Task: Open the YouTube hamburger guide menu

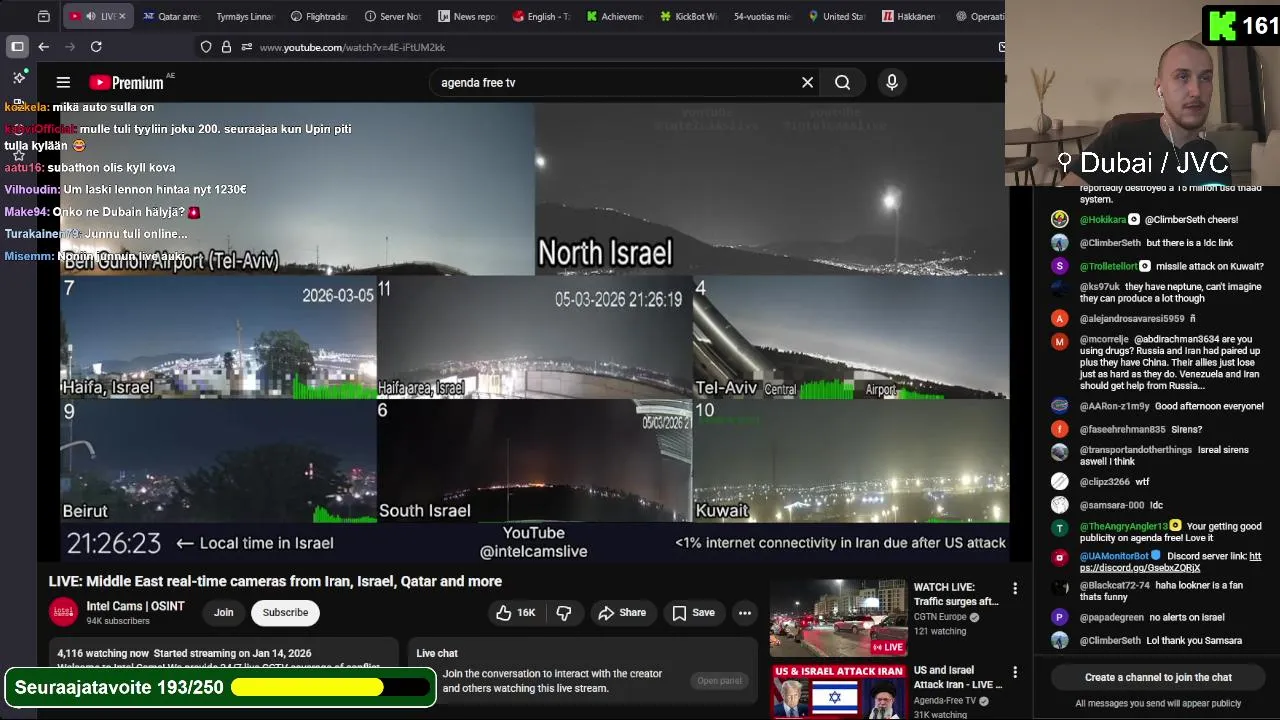Action: pyautogui.click(x=63, y=83)
